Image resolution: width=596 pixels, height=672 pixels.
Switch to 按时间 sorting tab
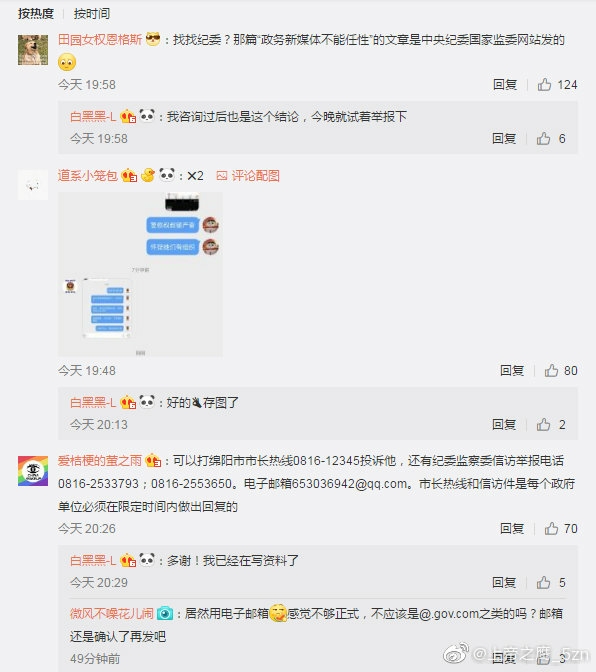point(92,14)
